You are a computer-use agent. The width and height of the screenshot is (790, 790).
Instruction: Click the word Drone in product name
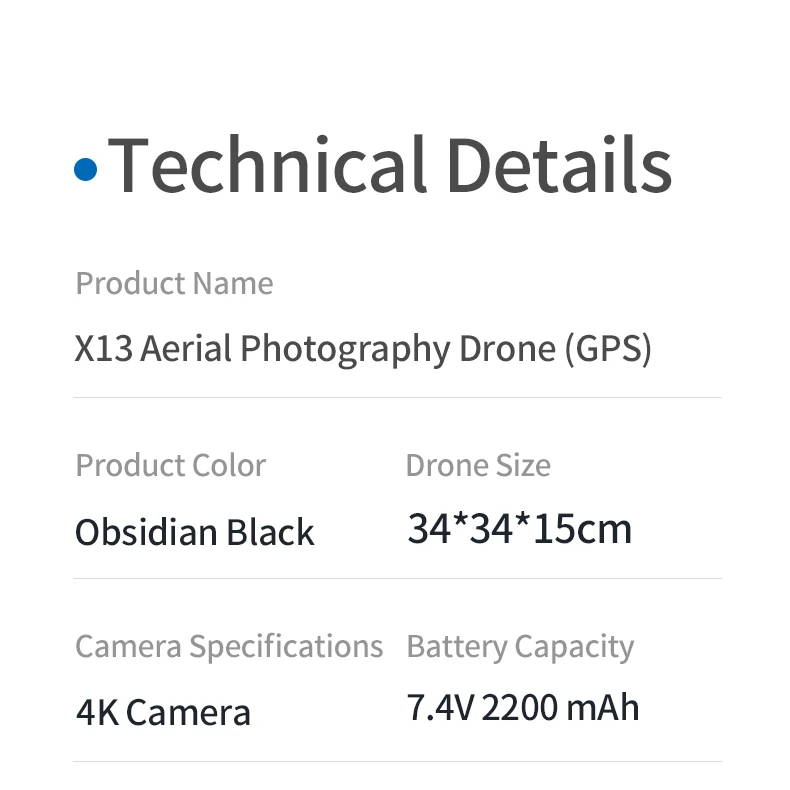507,349
